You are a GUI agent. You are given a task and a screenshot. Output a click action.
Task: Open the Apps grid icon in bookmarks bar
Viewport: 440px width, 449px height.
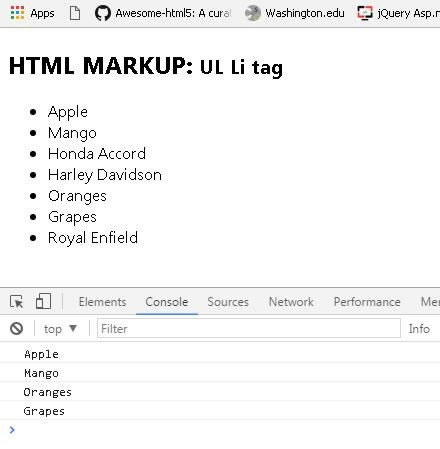click(17, 13)
